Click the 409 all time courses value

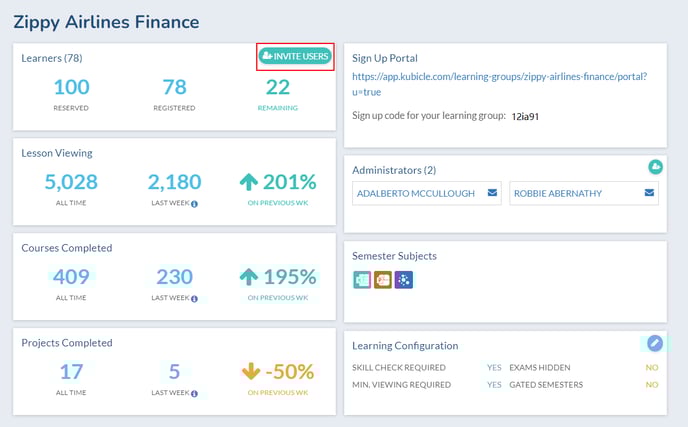71,276
